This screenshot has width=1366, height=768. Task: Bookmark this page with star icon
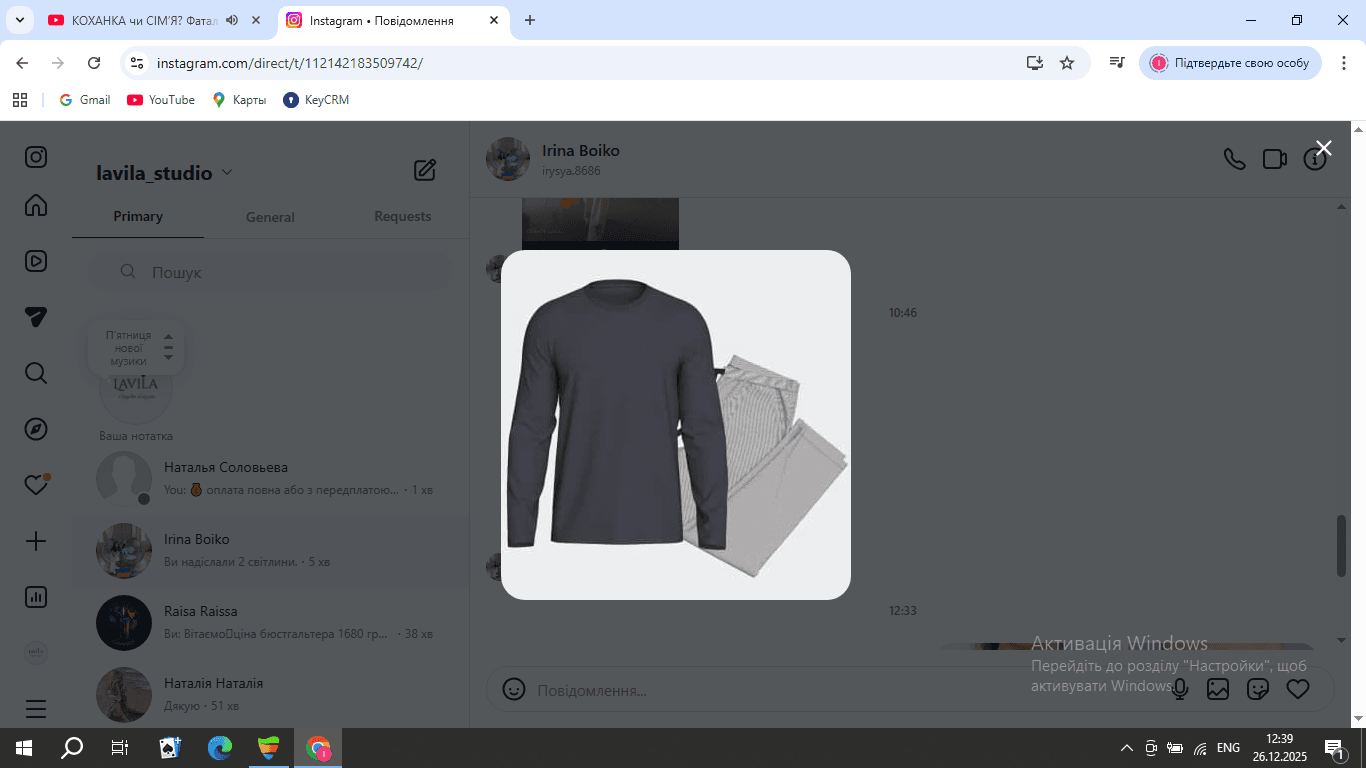pyautogui.click(x=1067, y=63)
